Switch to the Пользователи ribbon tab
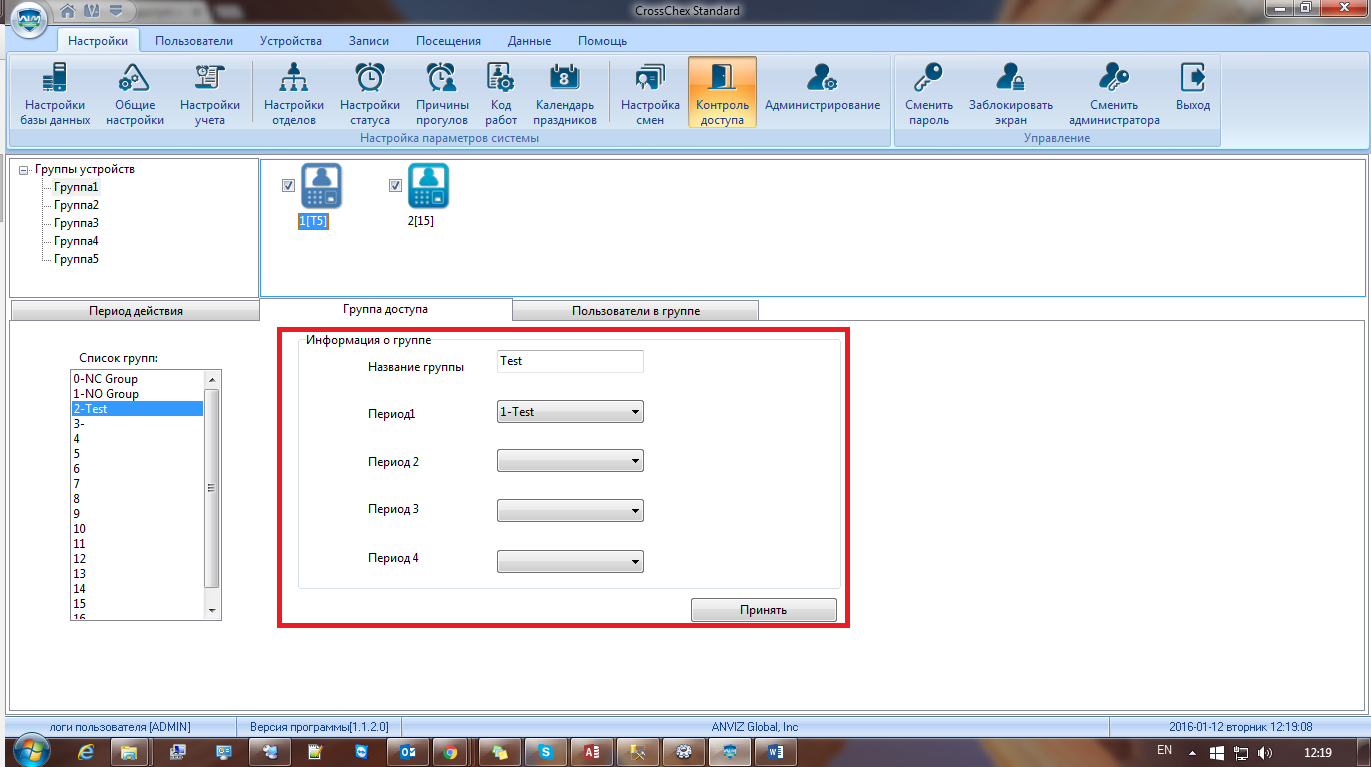Viewport: 1371px width, 767px height. (194, 41)
